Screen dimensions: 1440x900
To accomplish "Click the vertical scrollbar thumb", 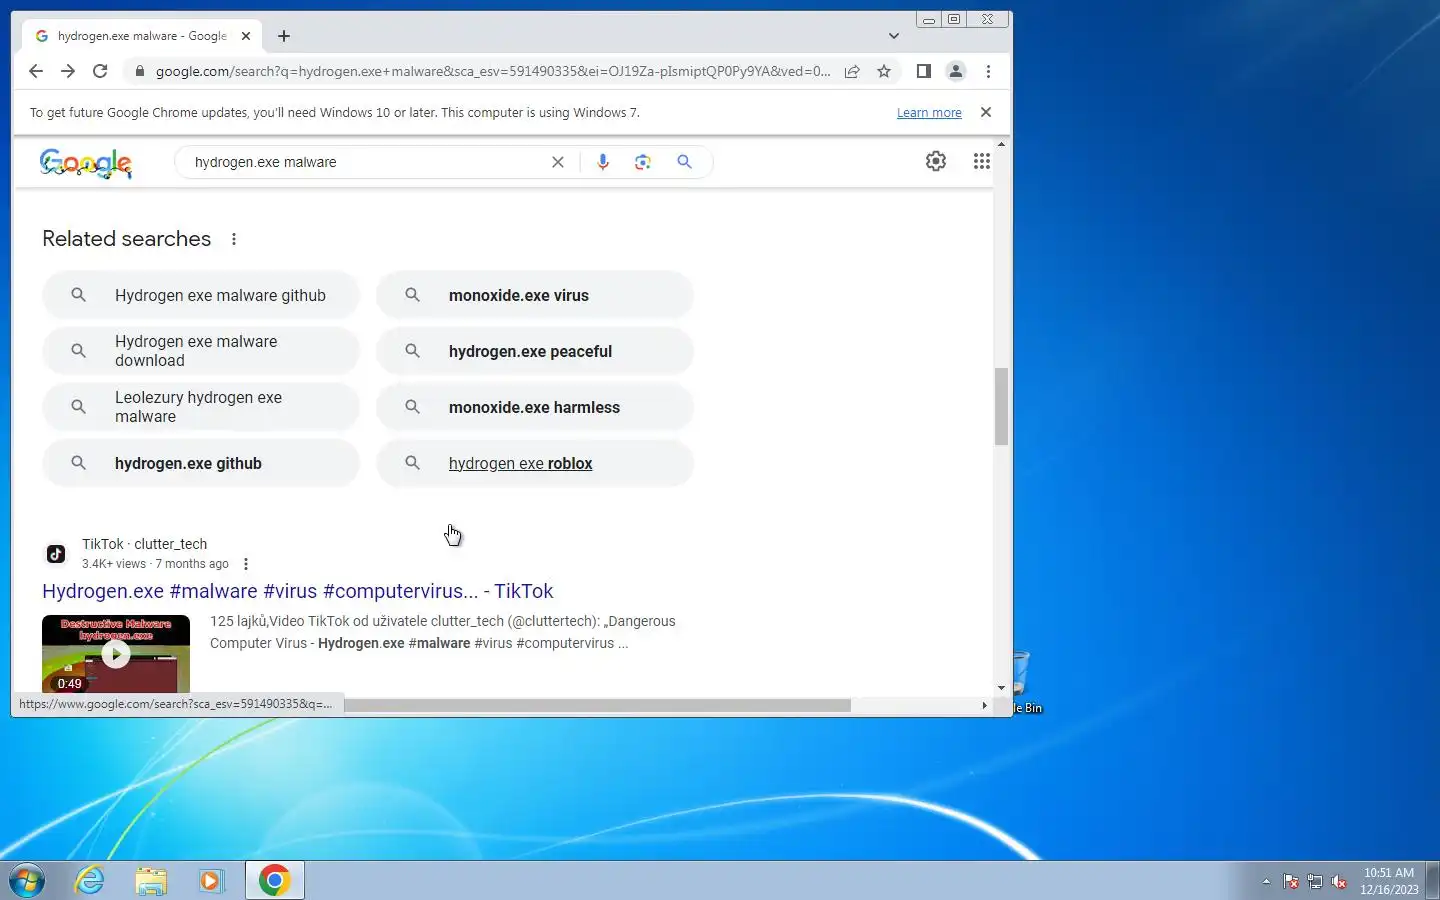I will [1001, 406].
